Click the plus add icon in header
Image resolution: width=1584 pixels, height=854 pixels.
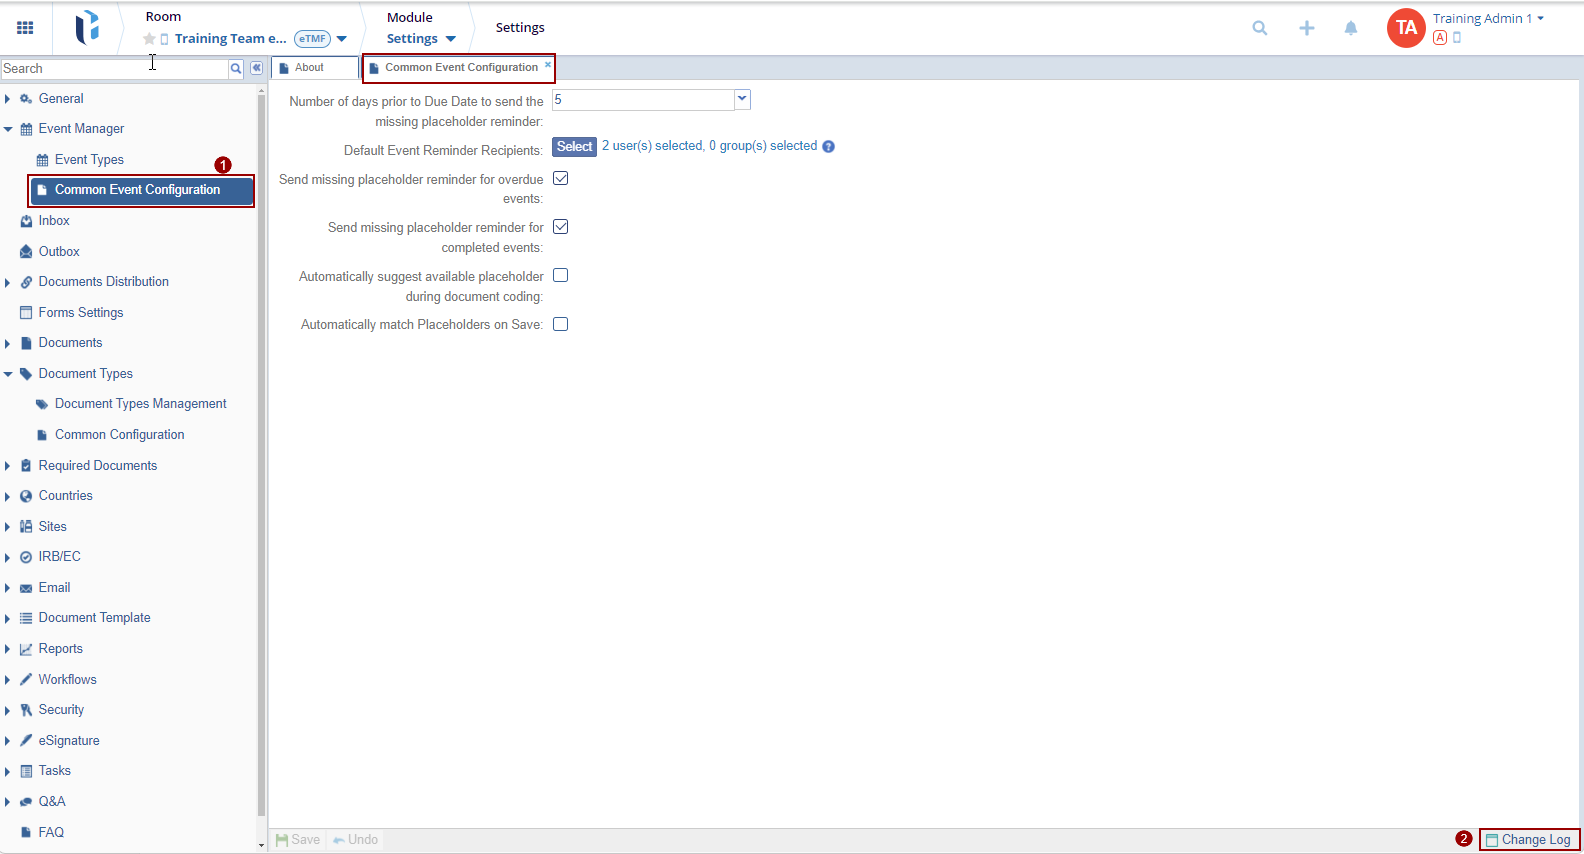[1306, 28]
